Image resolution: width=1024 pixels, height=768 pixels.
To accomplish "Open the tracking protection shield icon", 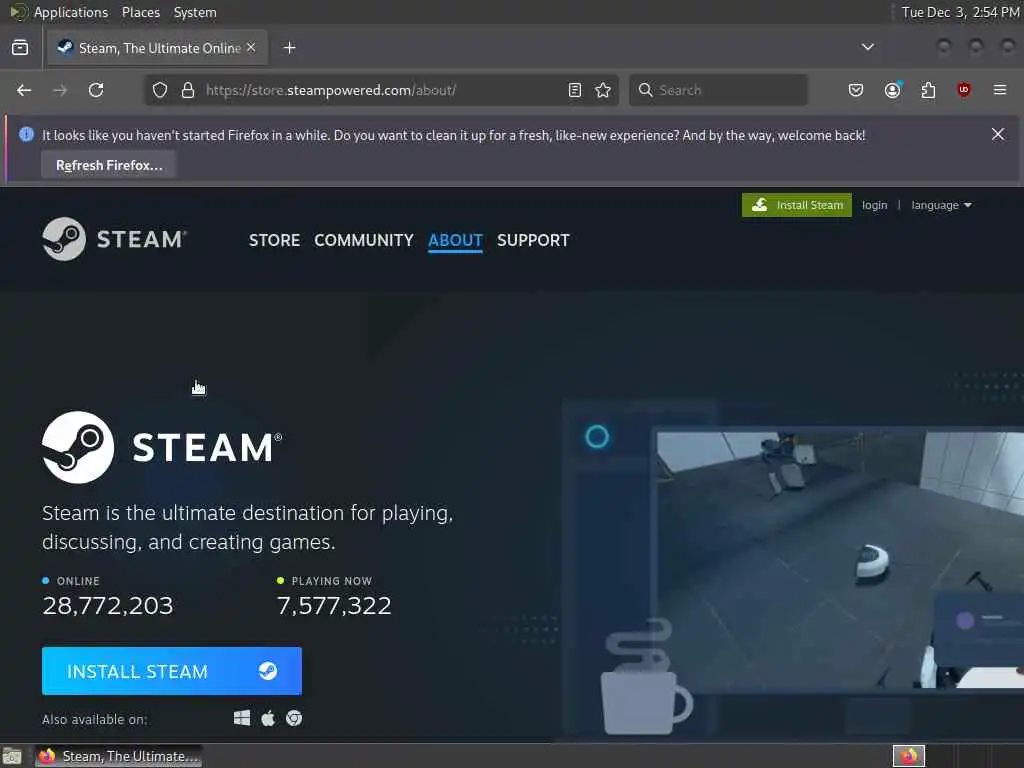I will point(160,90).
